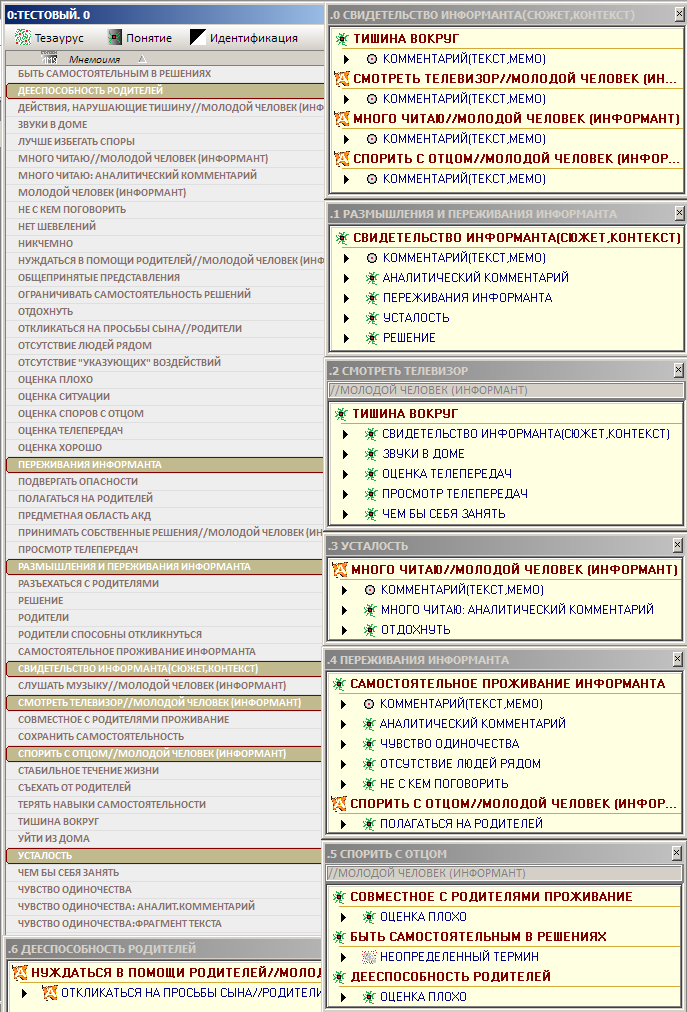Click green icon beside ОТДОХНУТЬ in panel .3

coord(369,630)
